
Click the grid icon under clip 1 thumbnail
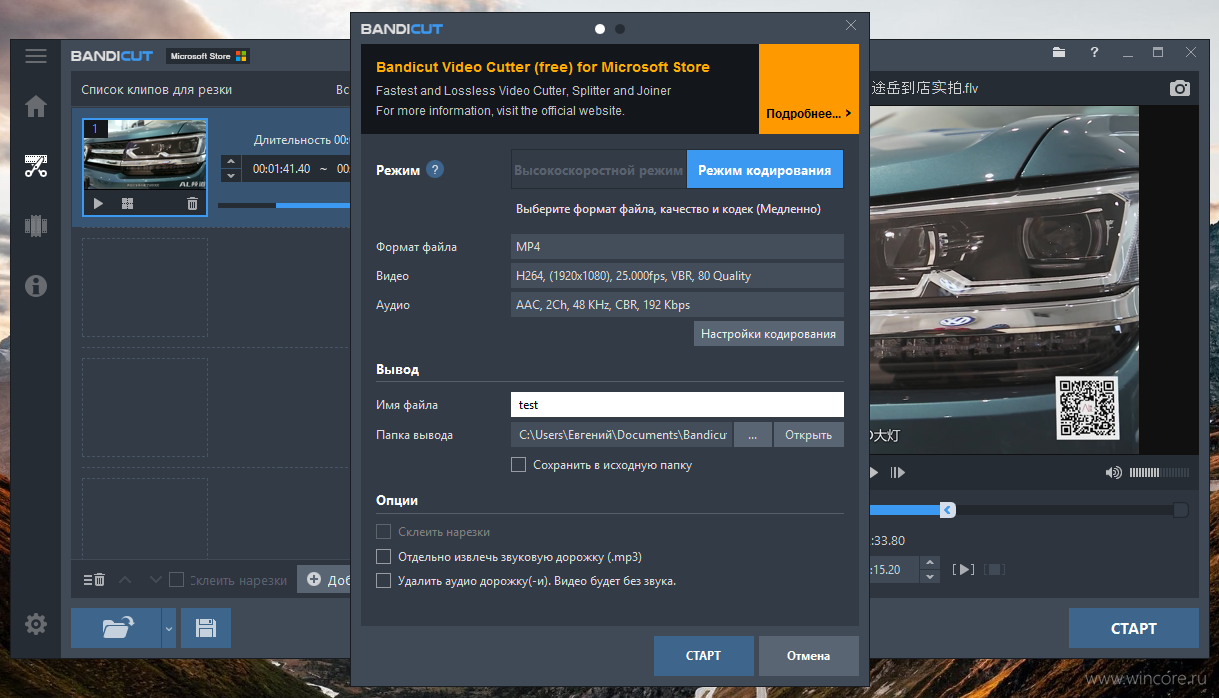(127, 204)
